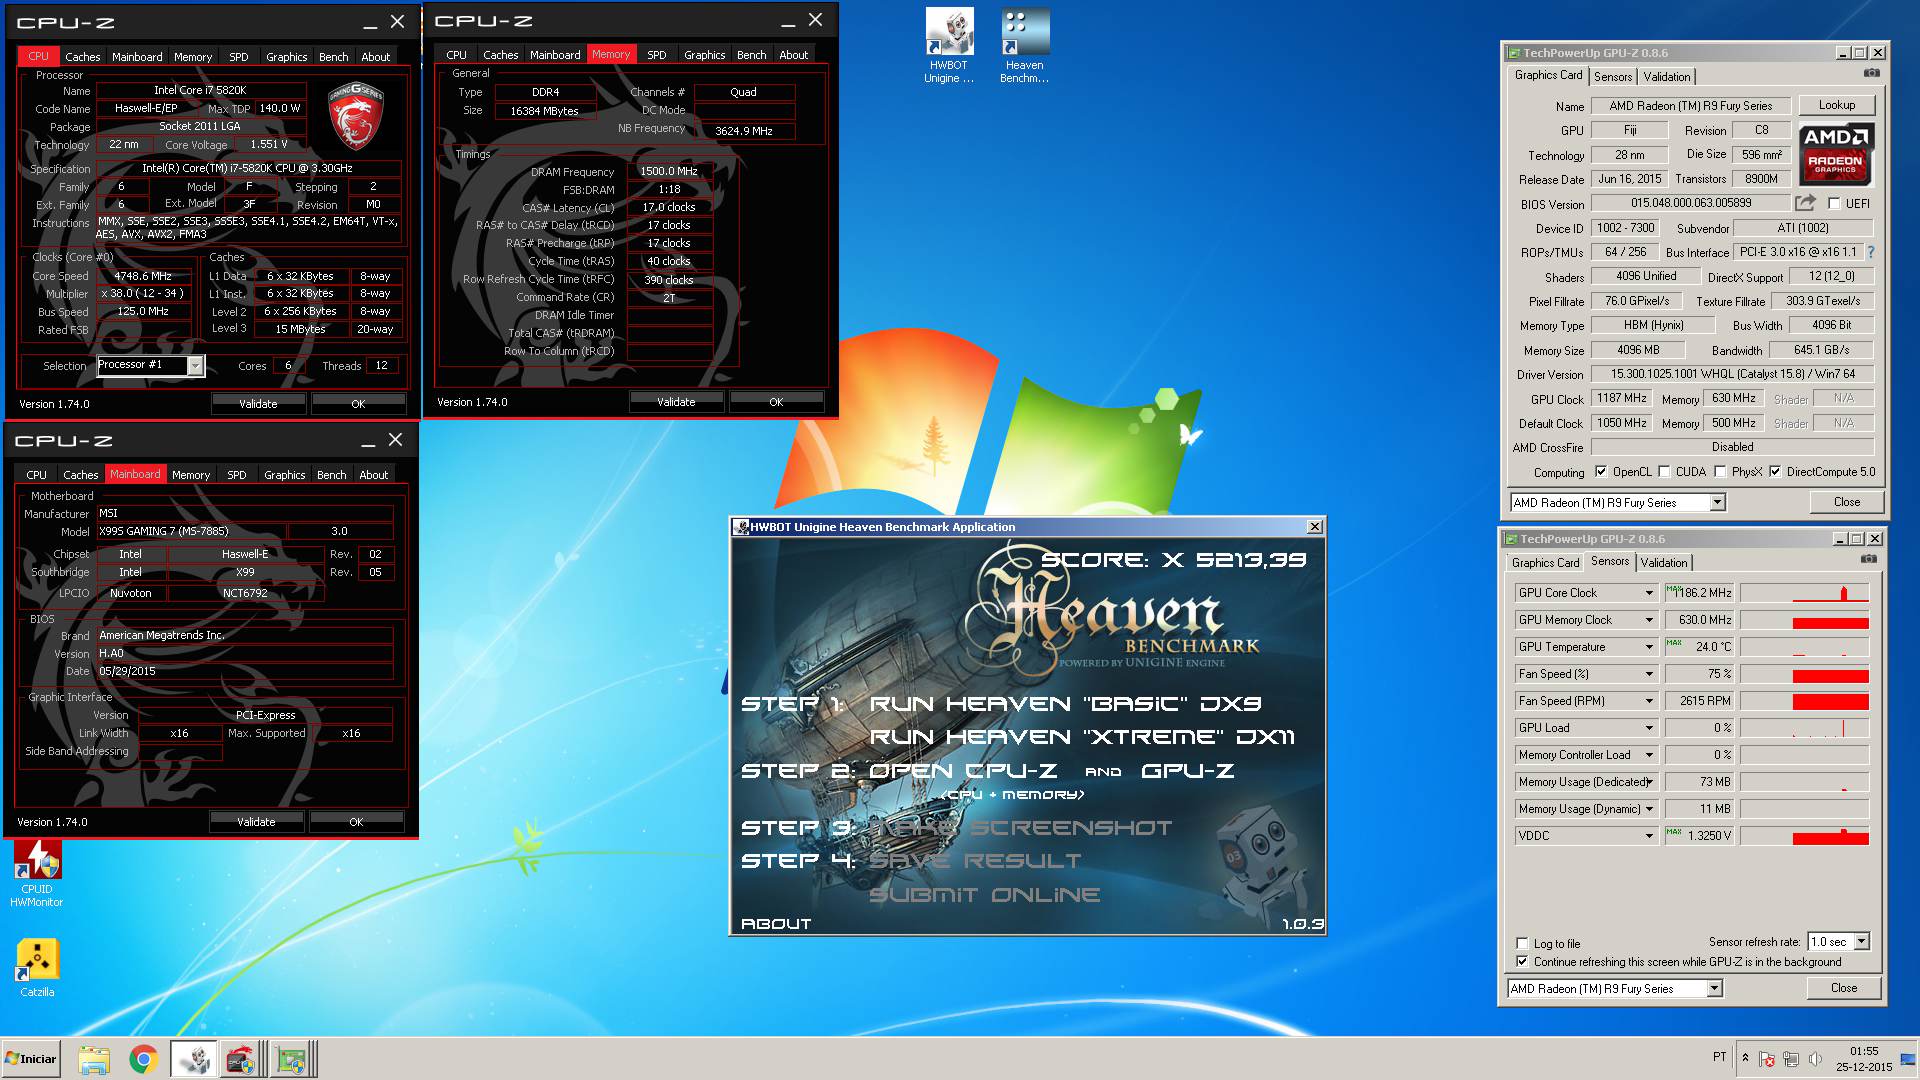Toggle the UEFI checkbox in GPU-Z
The height and width of the screenshot is (1080, 1920).
1834,203
